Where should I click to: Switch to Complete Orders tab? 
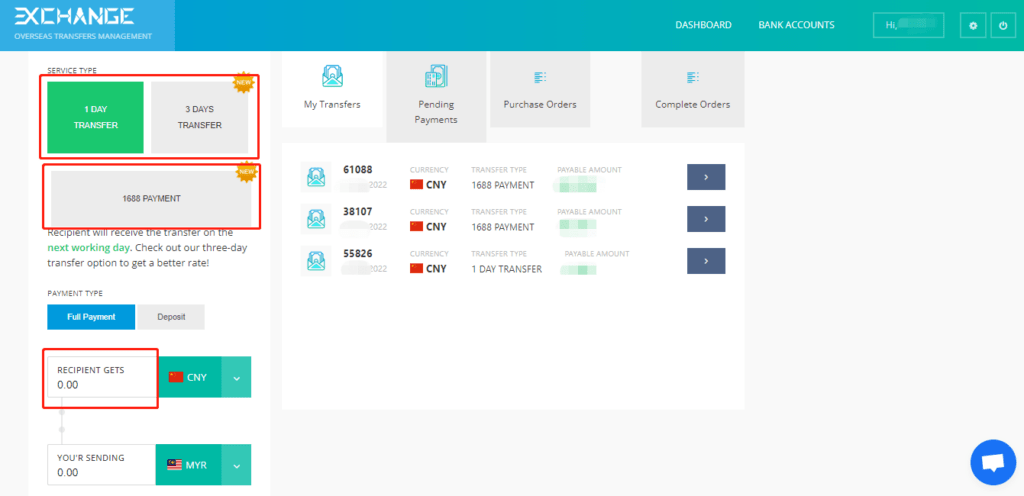click(693, 89)
